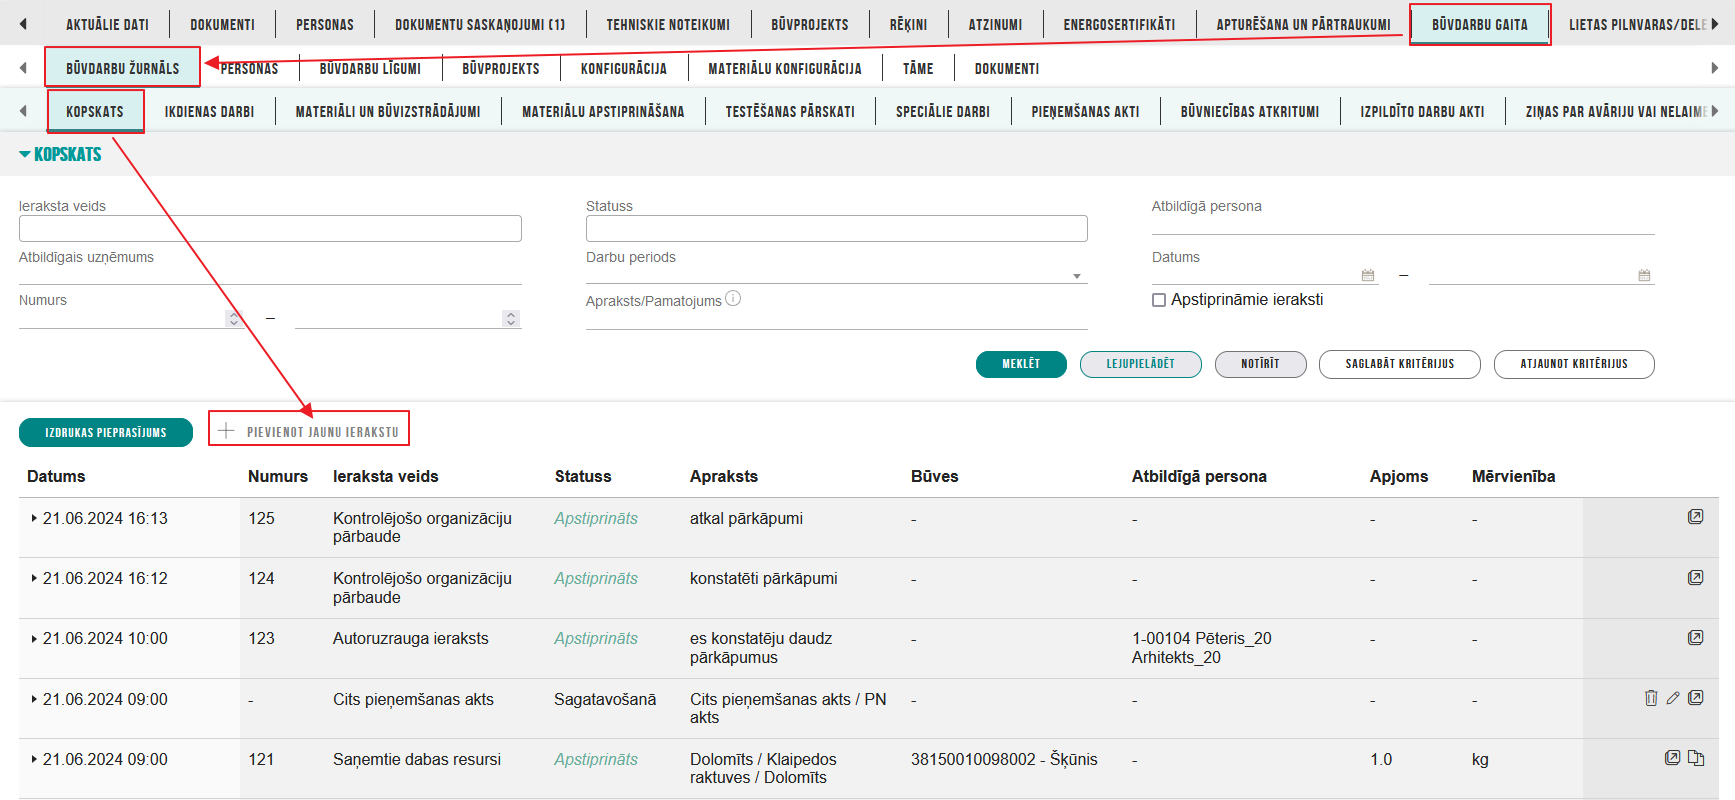1735x800 pixels.
Task: Click Apstiprināts status of entry 123
Action: click(x=596, y=638)
